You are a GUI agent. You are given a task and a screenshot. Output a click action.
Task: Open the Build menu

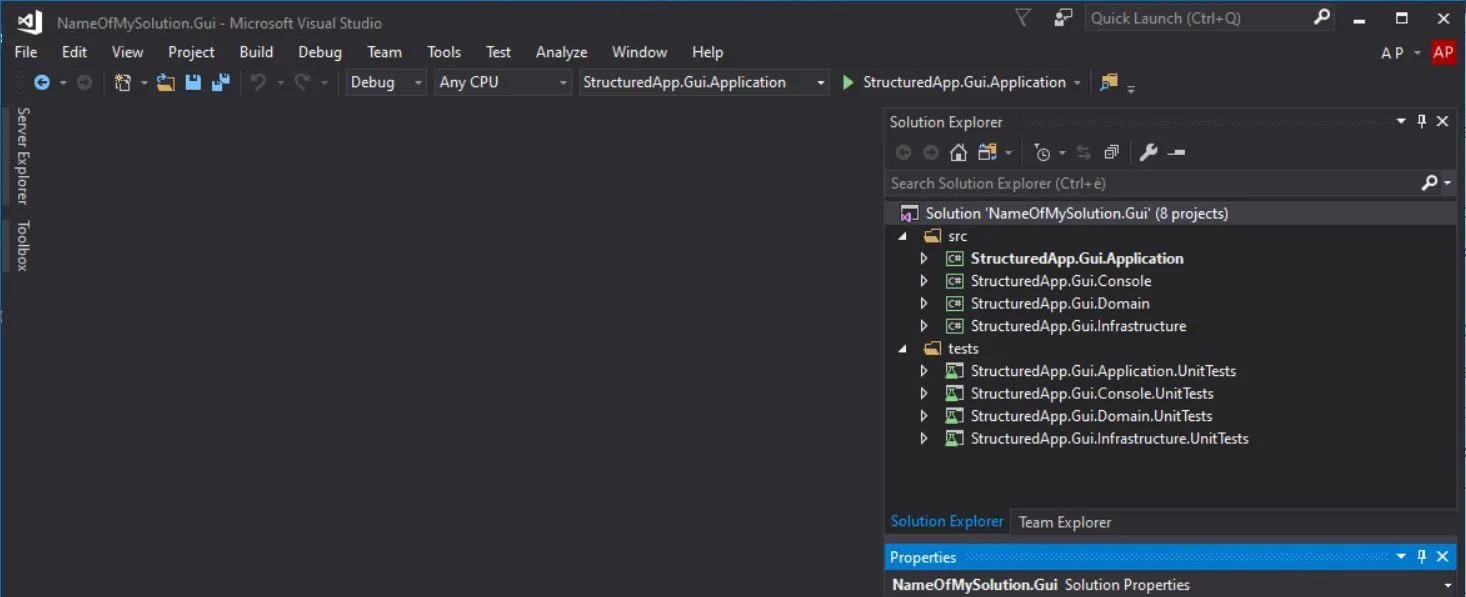(256, 52)
